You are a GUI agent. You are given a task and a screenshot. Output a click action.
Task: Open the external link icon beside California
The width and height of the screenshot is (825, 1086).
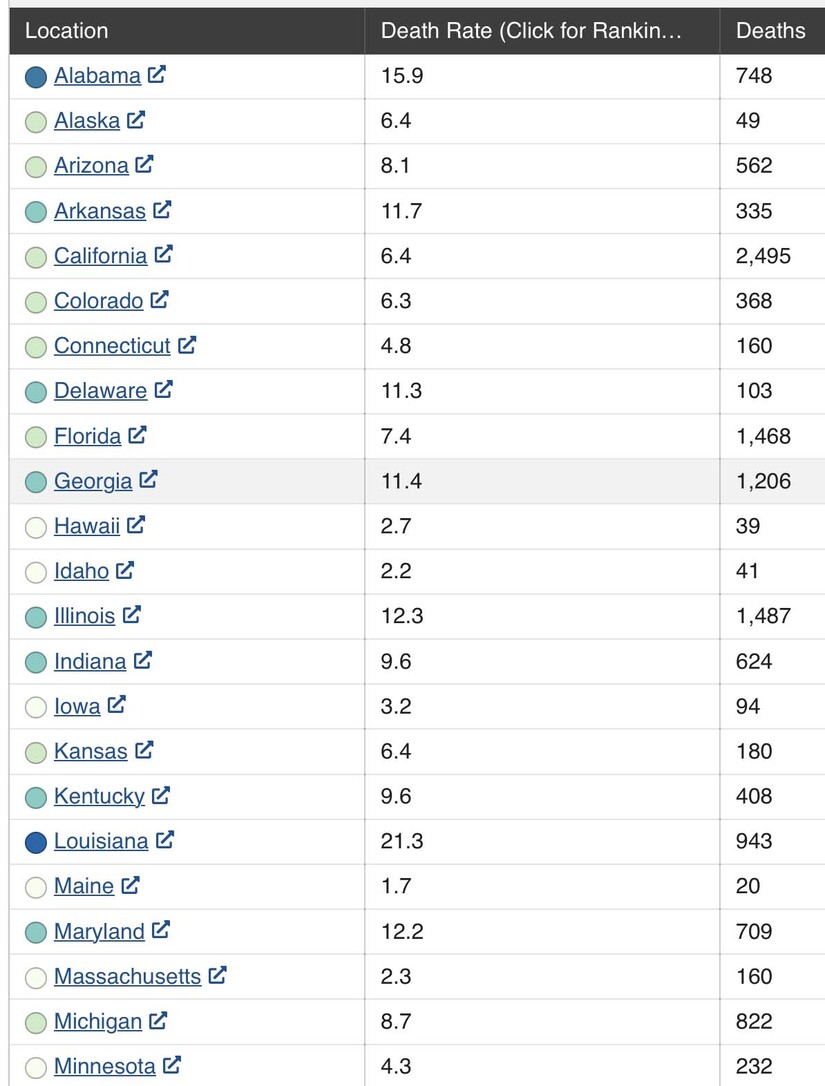163,254
